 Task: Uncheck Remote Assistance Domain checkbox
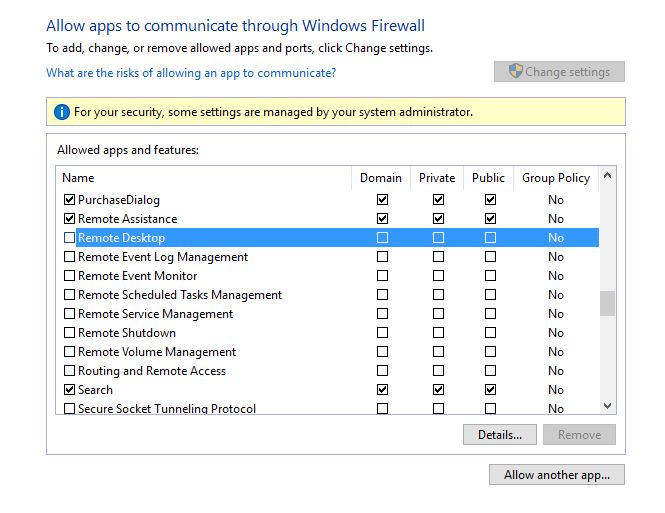click(x=382, y=218)
